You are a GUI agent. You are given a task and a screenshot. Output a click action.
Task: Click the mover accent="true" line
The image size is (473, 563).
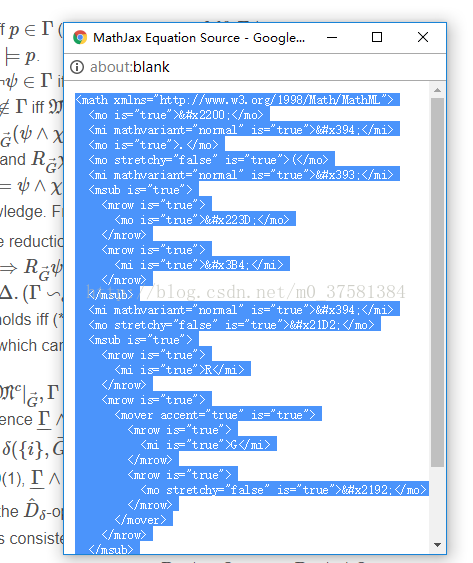click(x=215, y=415)
